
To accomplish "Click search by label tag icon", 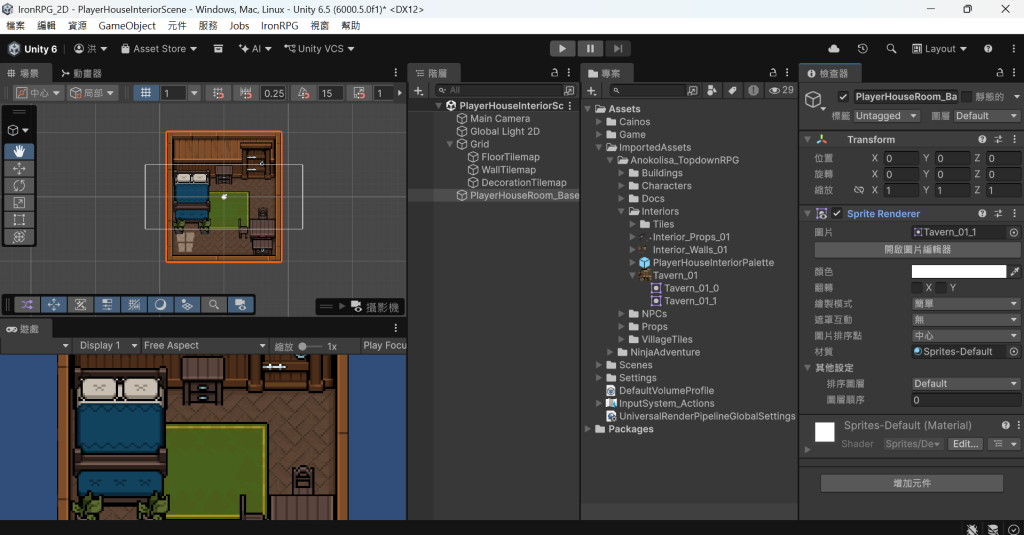I will pyautogui.click(x=733, y=91).
